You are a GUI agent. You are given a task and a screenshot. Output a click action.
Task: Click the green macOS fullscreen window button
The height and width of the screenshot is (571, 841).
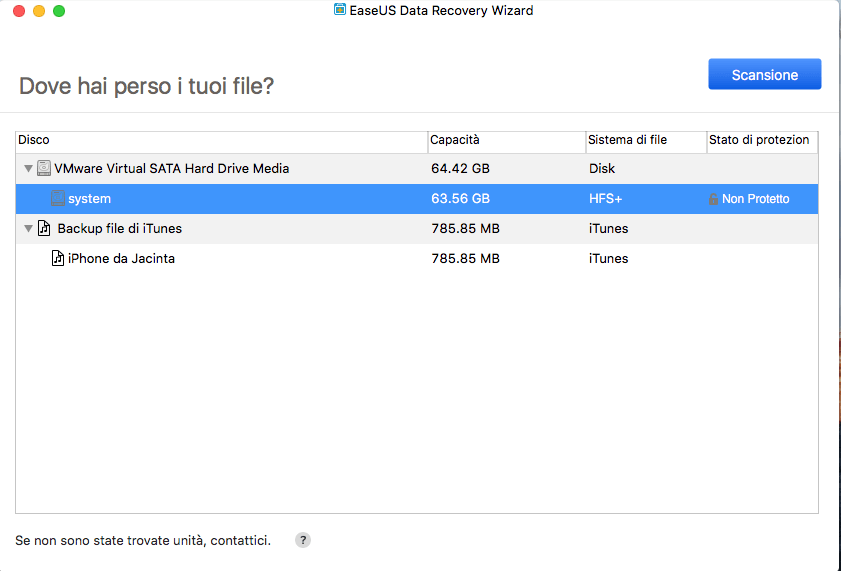tap(59, 11)
